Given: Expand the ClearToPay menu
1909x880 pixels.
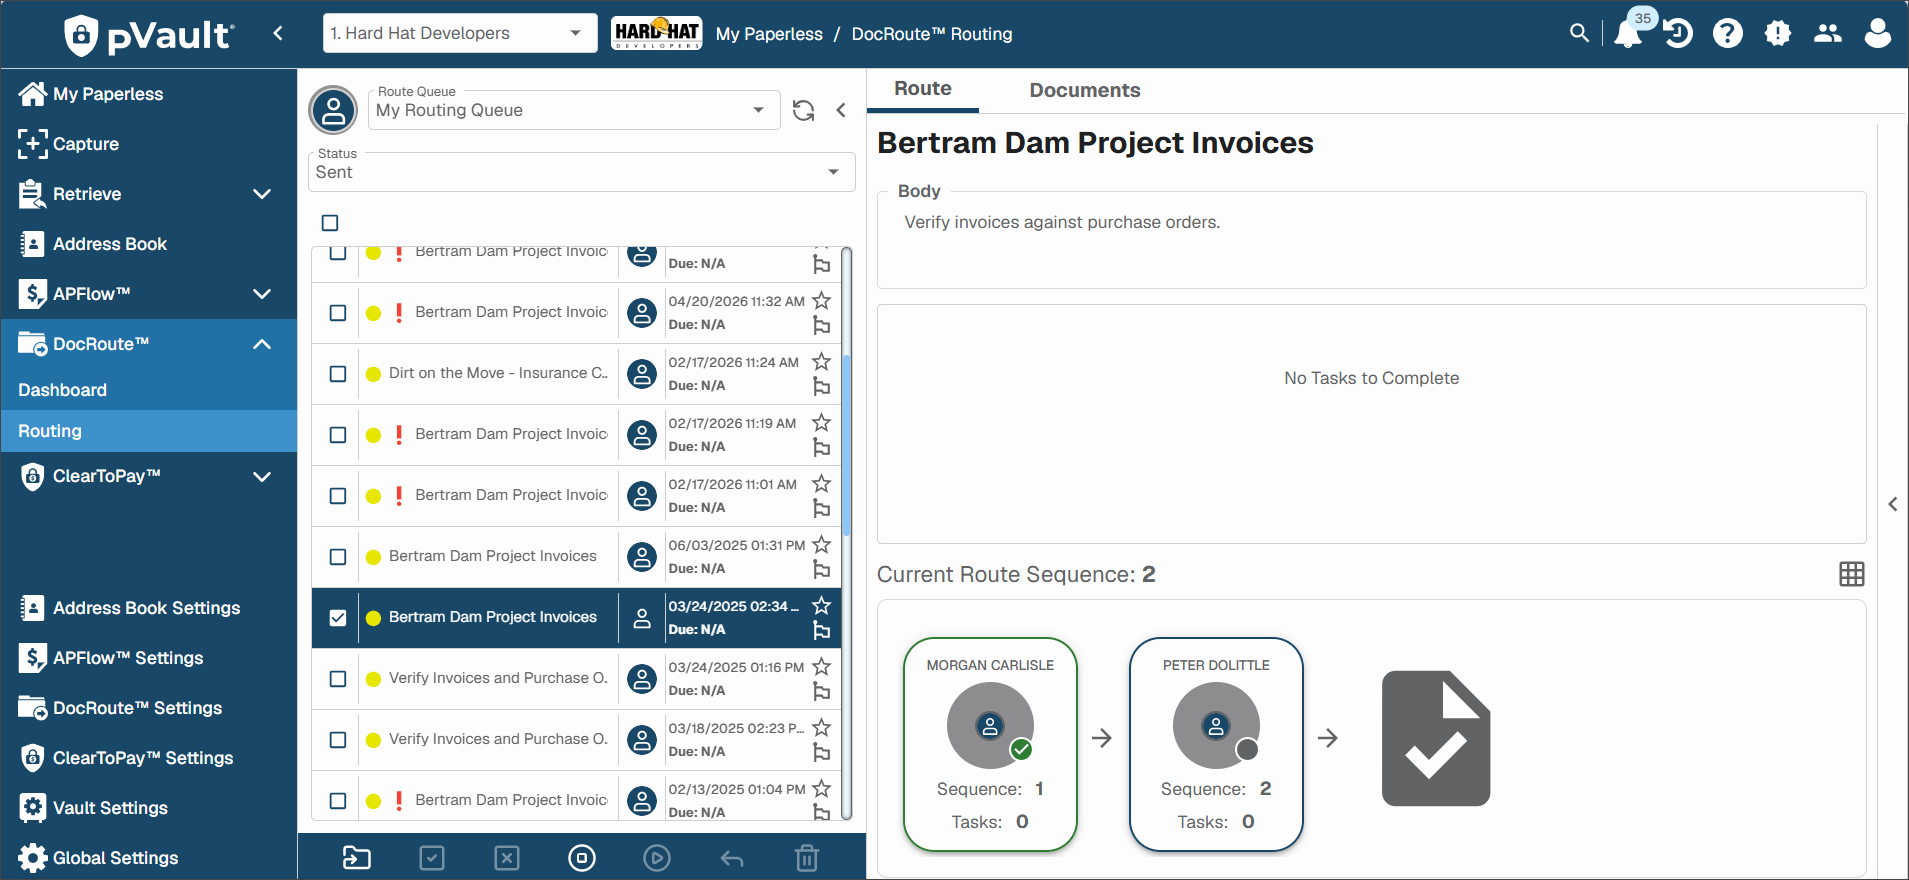Looking at the screenshot, I should 262,476.
